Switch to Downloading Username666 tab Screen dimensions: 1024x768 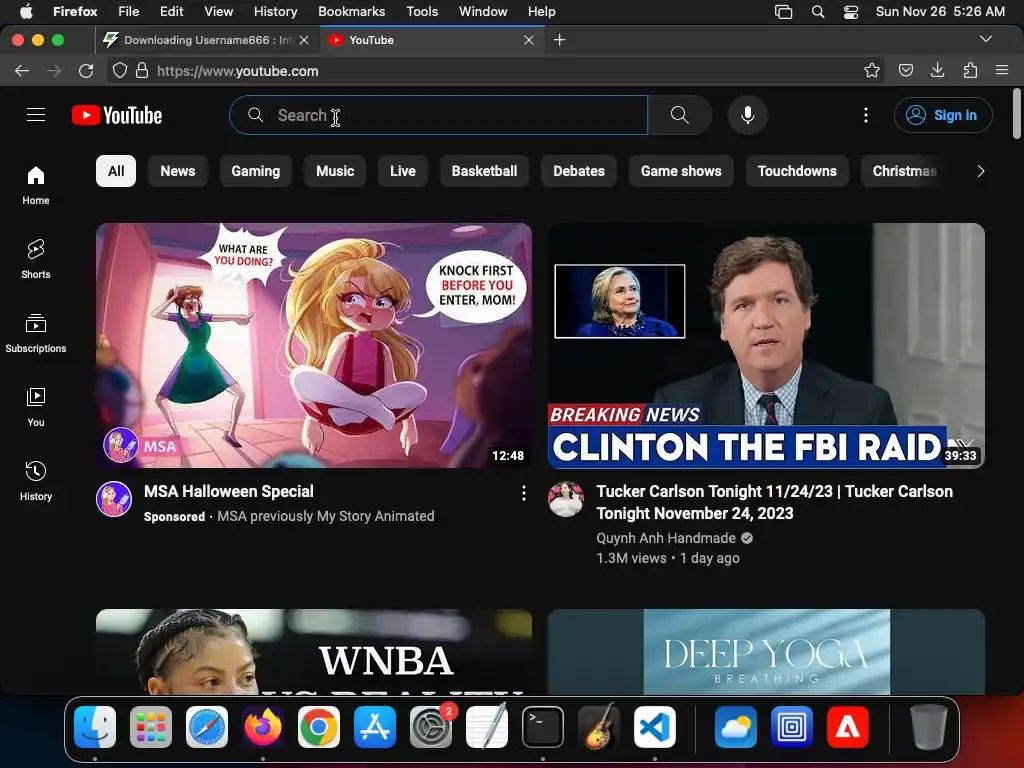[206, 40]
